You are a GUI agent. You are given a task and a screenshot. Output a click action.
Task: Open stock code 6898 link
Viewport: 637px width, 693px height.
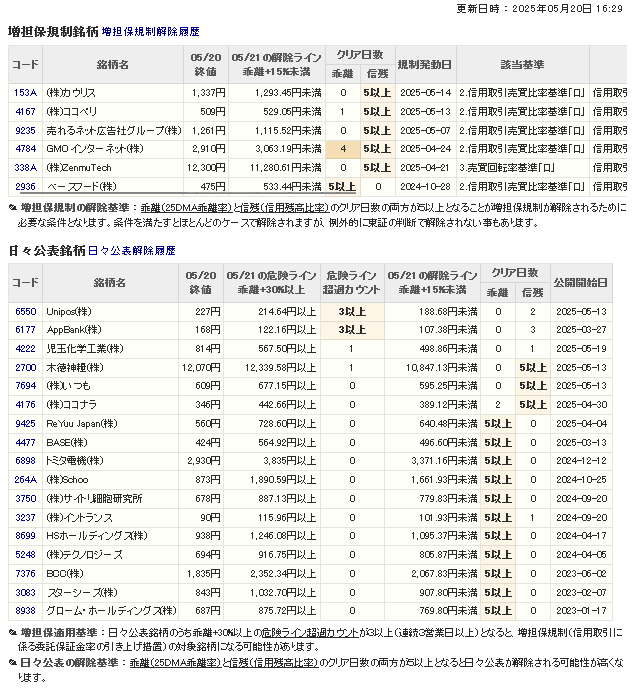25,461
